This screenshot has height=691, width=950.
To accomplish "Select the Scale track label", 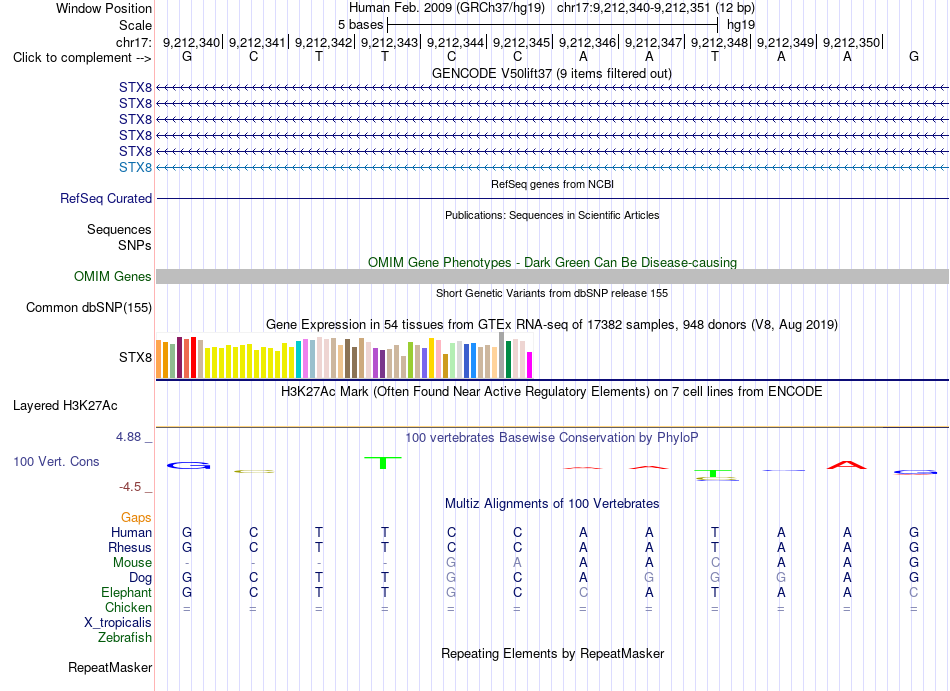I will coord(135,25).
